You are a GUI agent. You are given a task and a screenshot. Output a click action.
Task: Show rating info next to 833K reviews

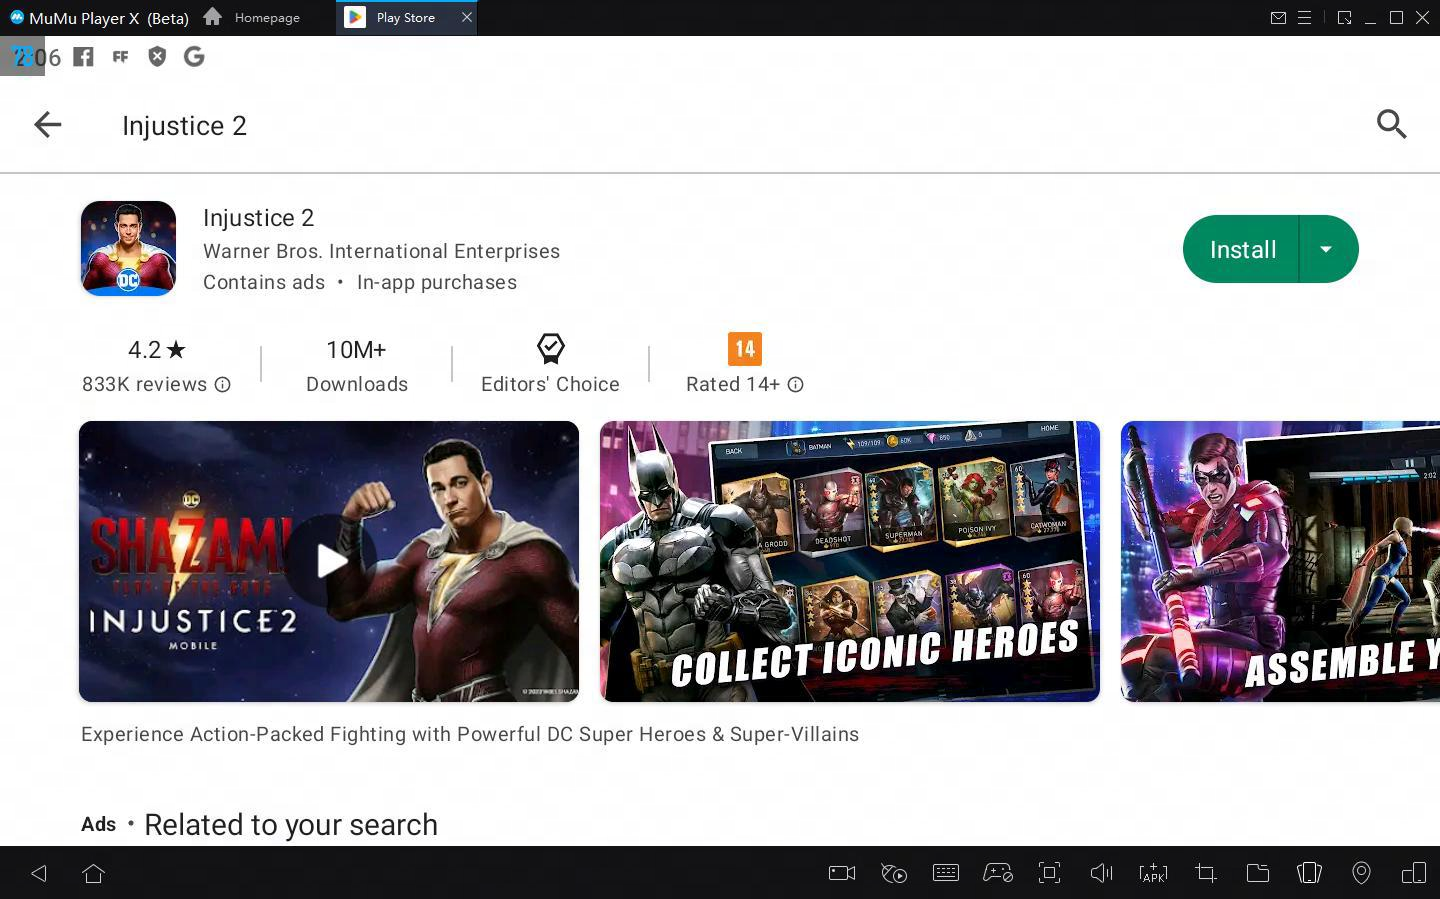click(223, 385)
